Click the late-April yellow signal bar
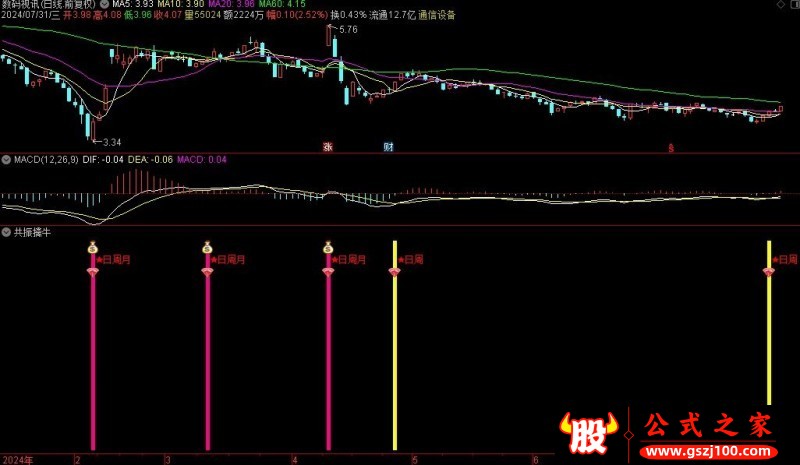The width and height of the screenshot is (800, 465). 395,346
